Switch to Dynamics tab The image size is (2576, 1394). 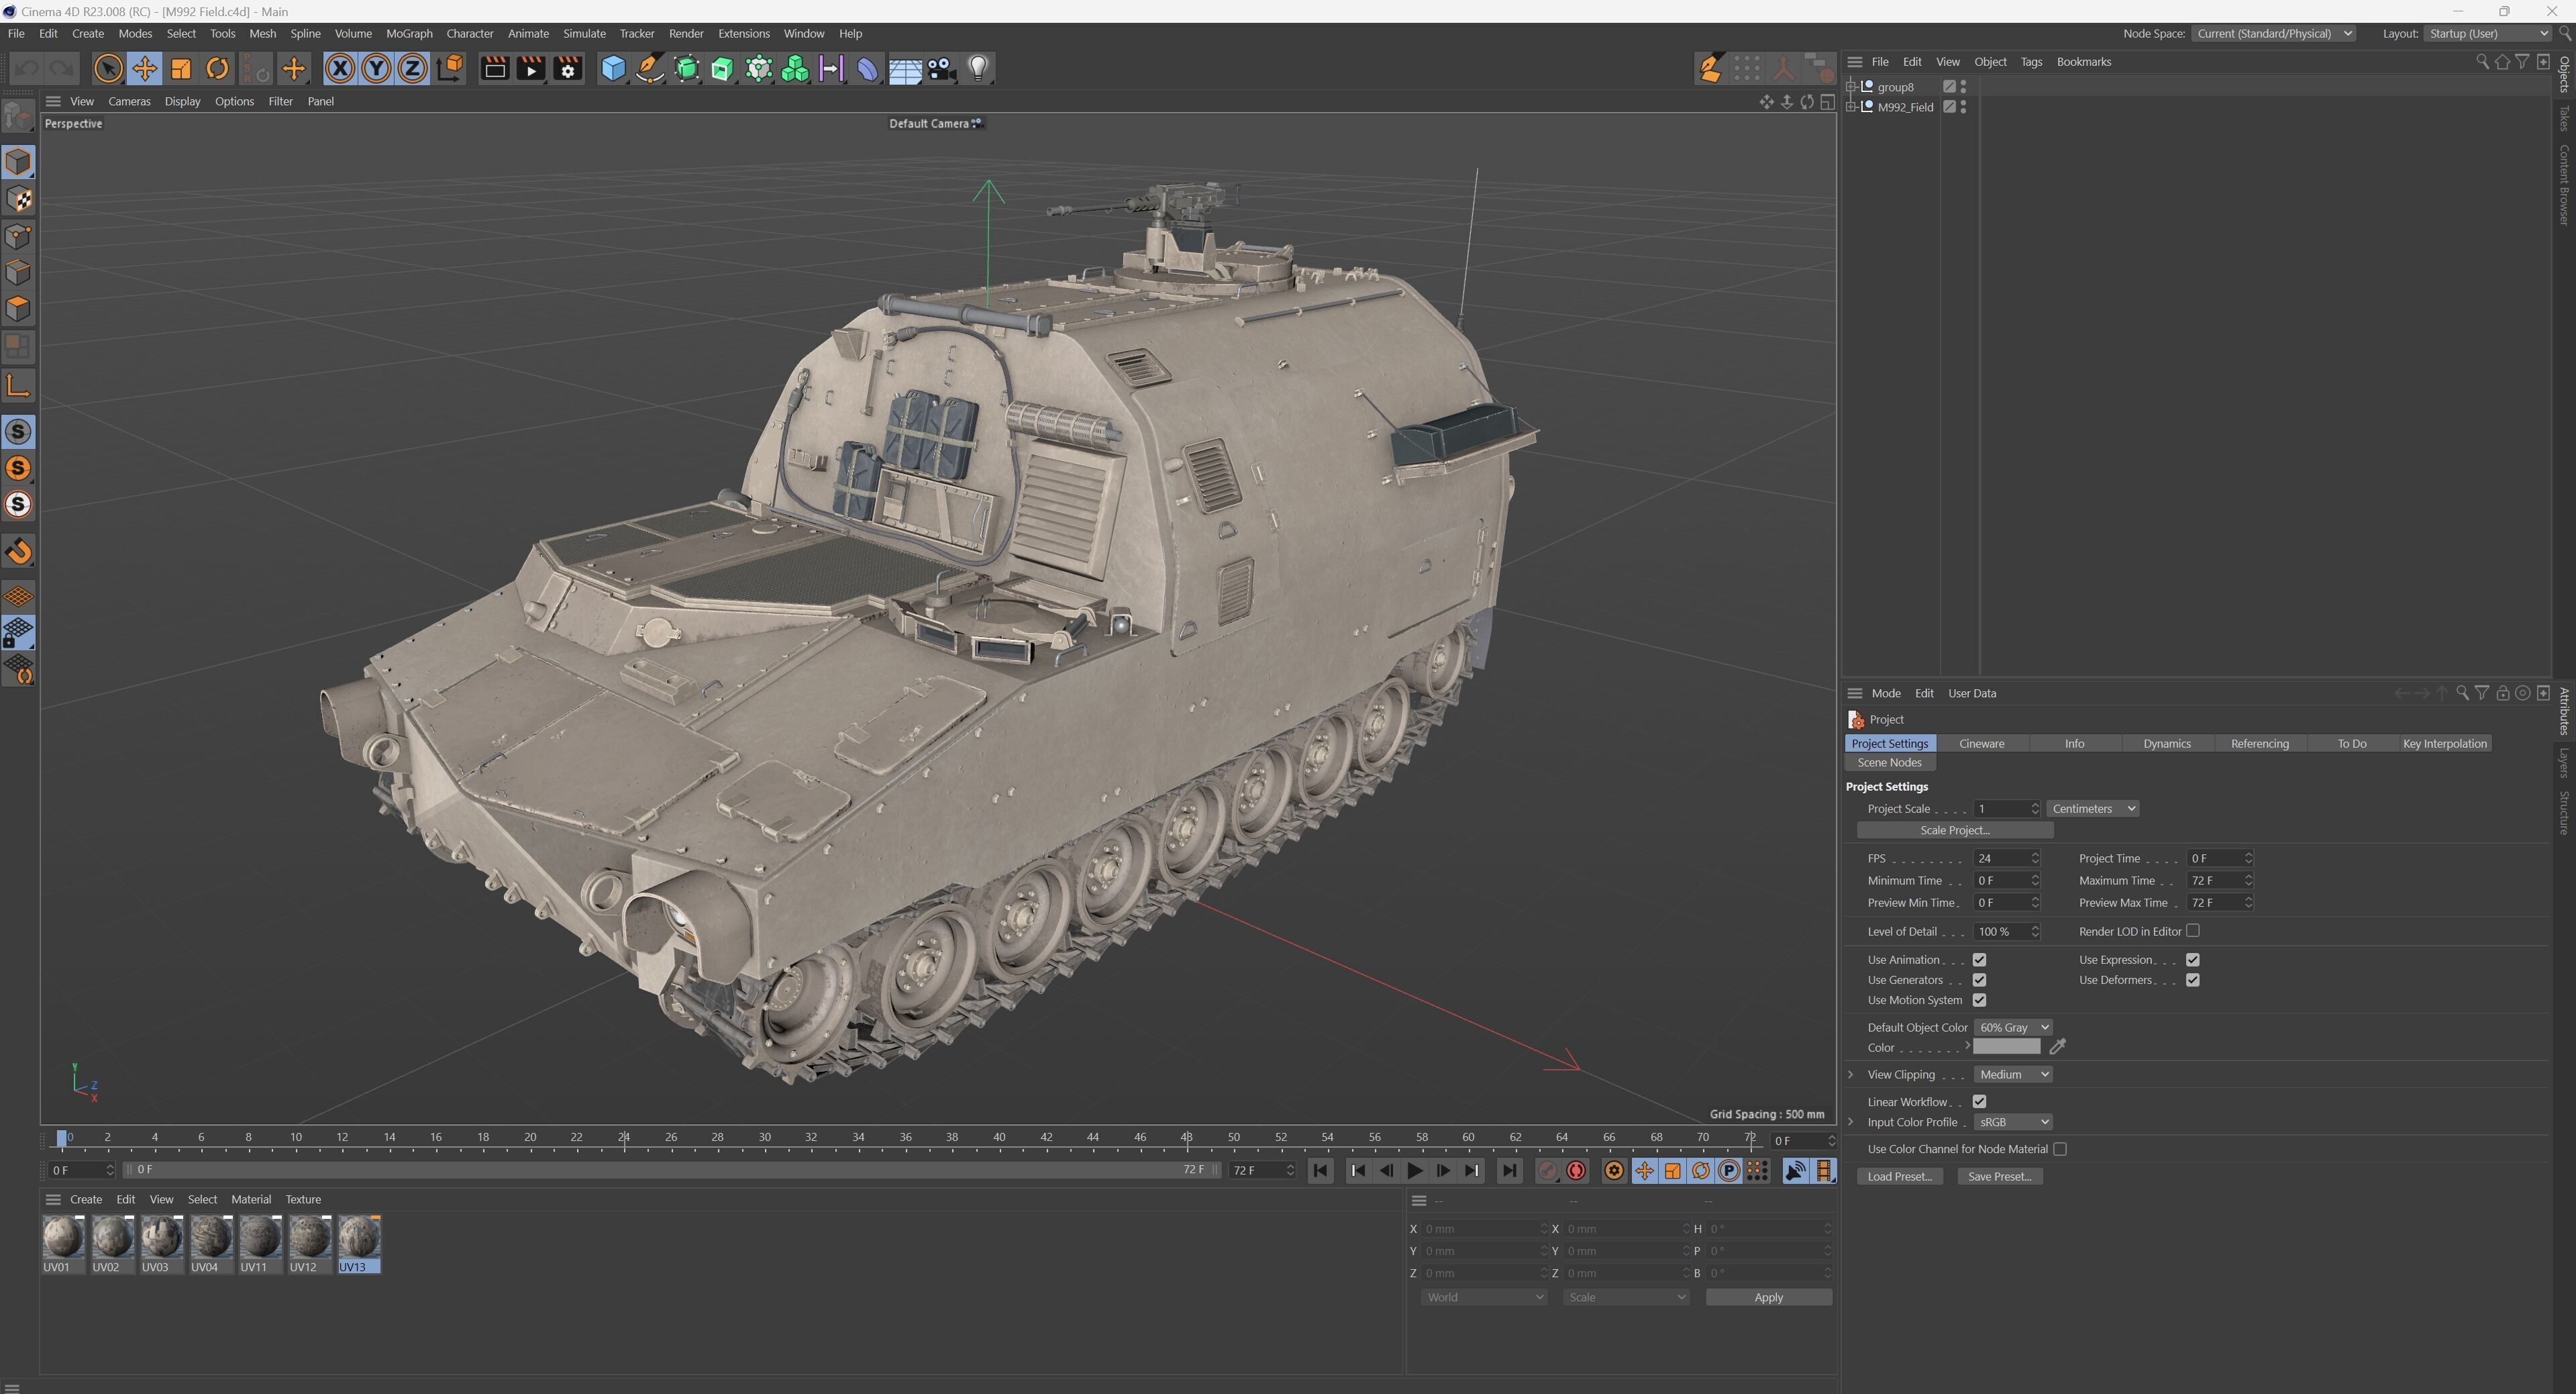2167,744
